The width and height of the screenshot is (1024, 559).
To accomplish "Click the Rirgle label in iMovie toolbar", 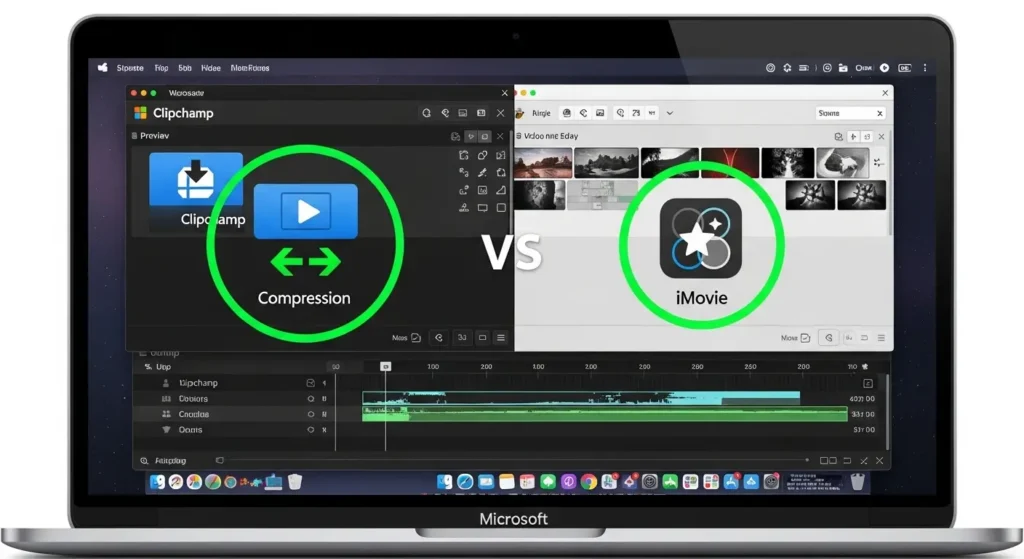I will pyautogui.click(x=541, y=113).
